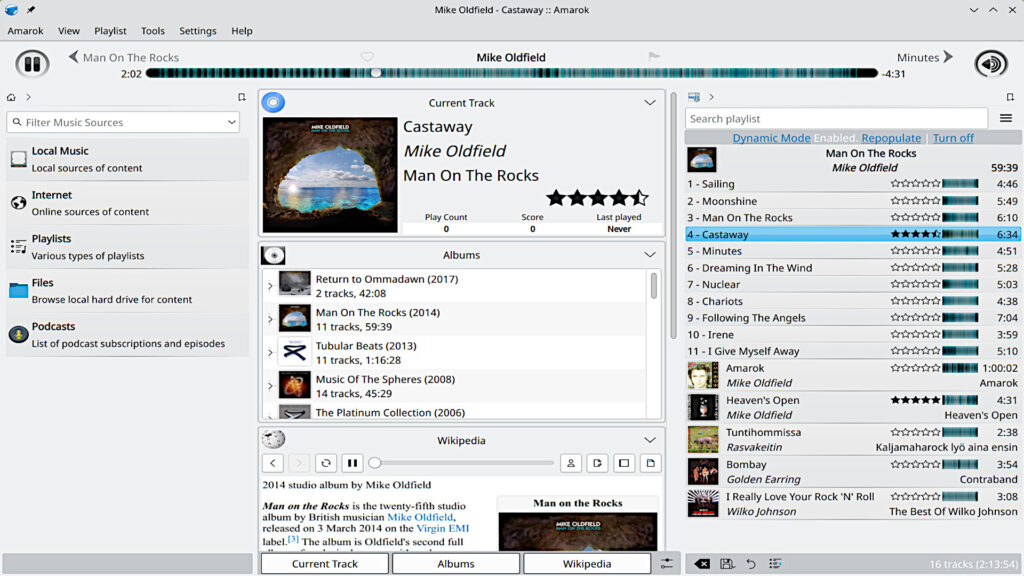The height and width of the screenshot is (576, 1024).
Task: Rate the Bombay track with stars
Action: tap(916, 464)
